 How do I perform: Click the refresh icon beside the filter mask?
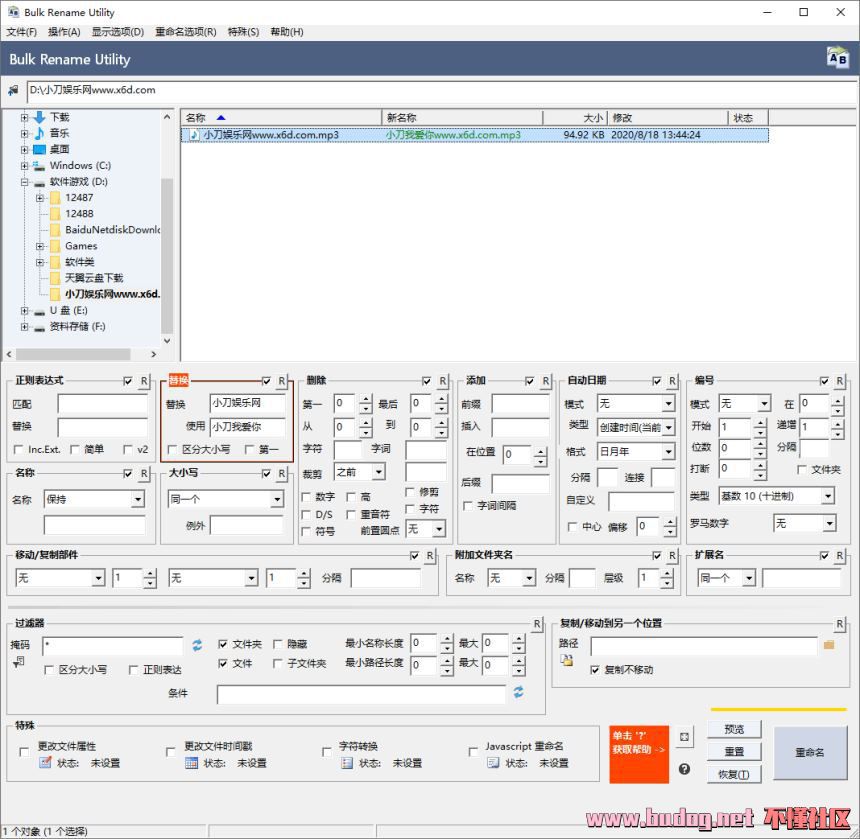[197, 645]
